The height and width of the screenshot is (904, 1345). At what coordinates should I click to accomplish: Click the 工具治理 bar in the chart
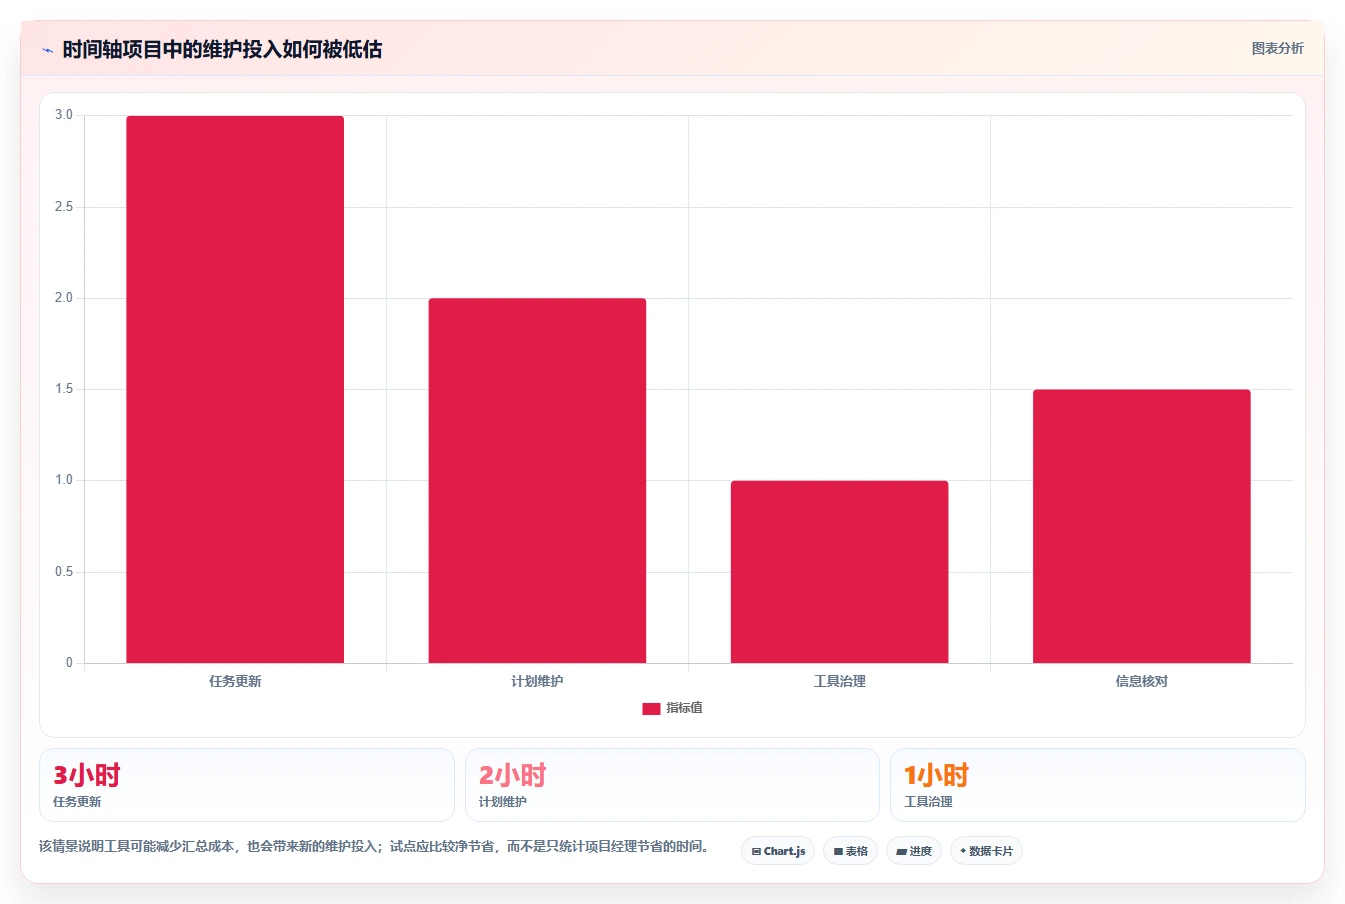[839, 572]
